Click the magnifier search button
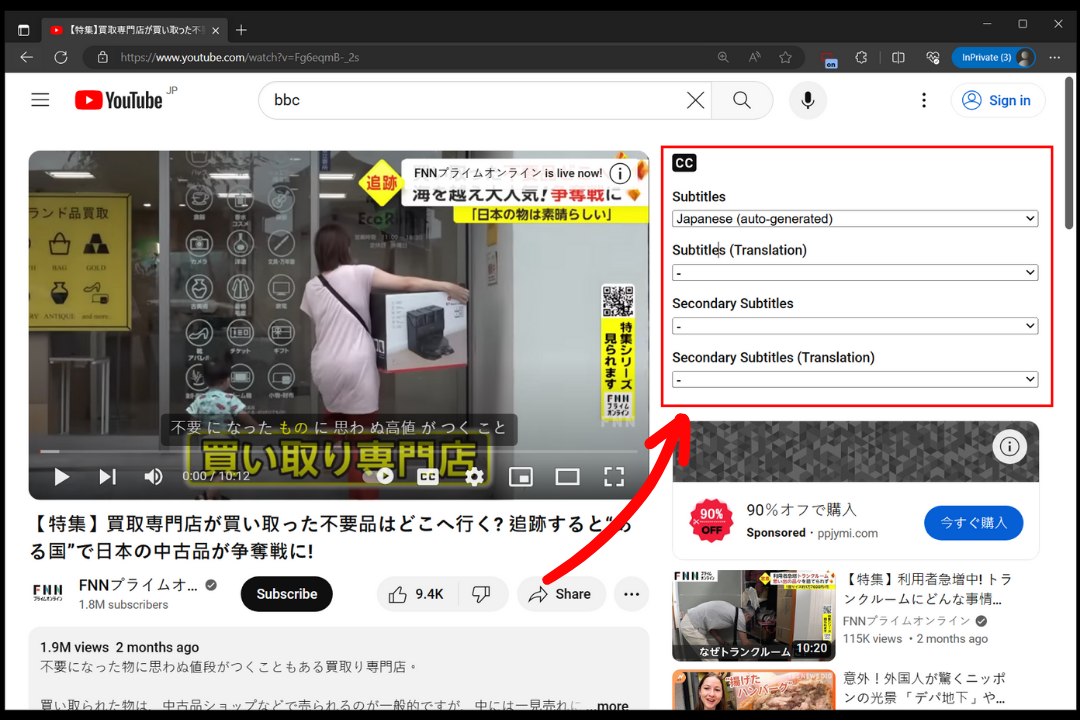This screenshot has height=720, width=1080. (742, 100)
